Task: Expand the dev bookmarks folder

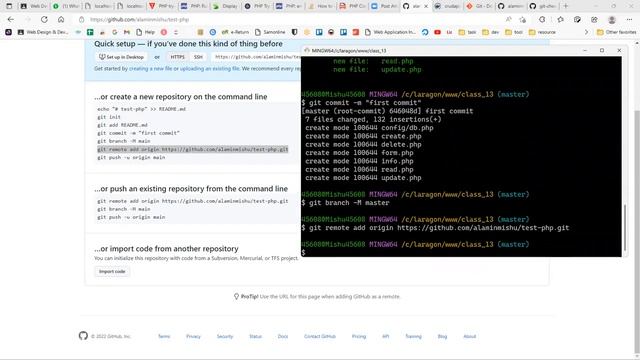Action: click(x=491, y=32)
